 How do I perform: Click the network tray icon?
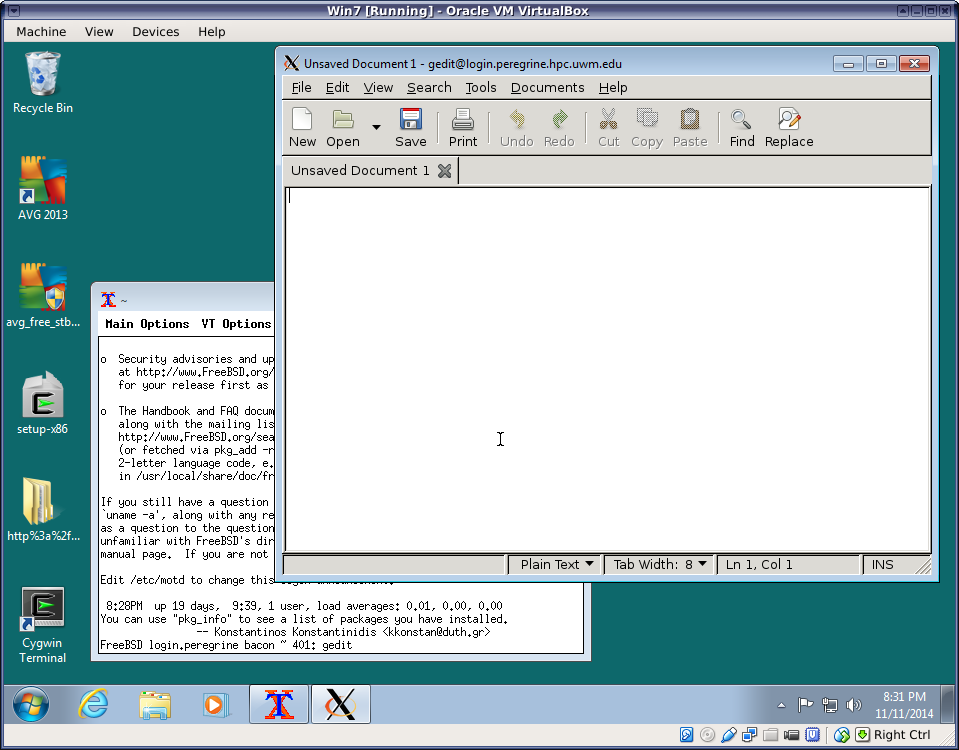(829, 705)
